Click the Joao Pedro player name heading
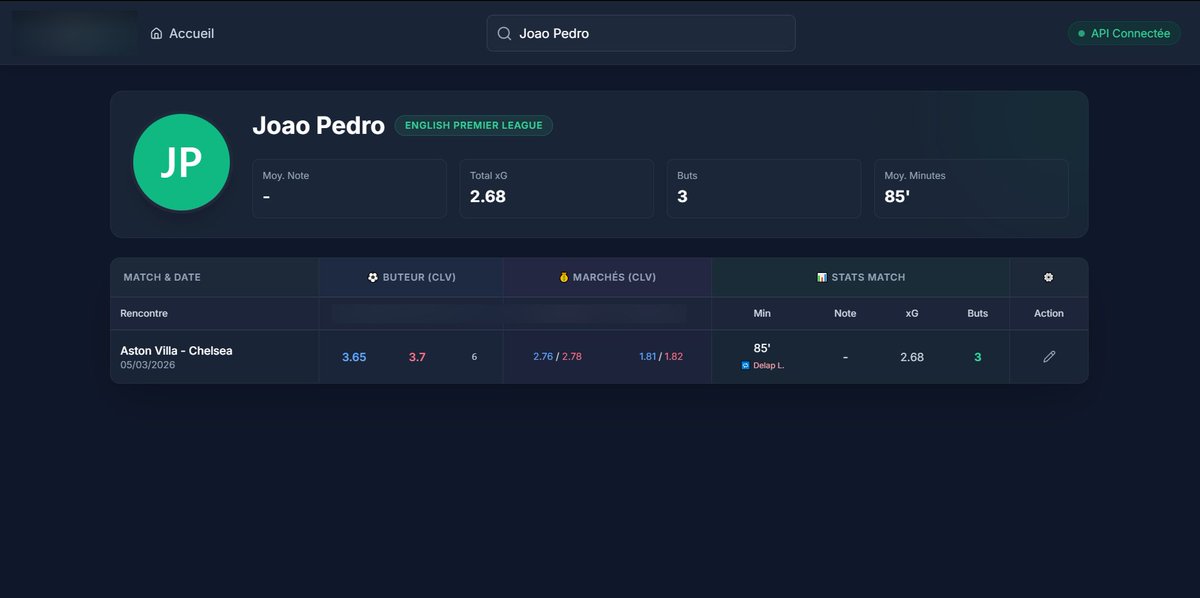The image size is (1200, 598). pos(318,125)
